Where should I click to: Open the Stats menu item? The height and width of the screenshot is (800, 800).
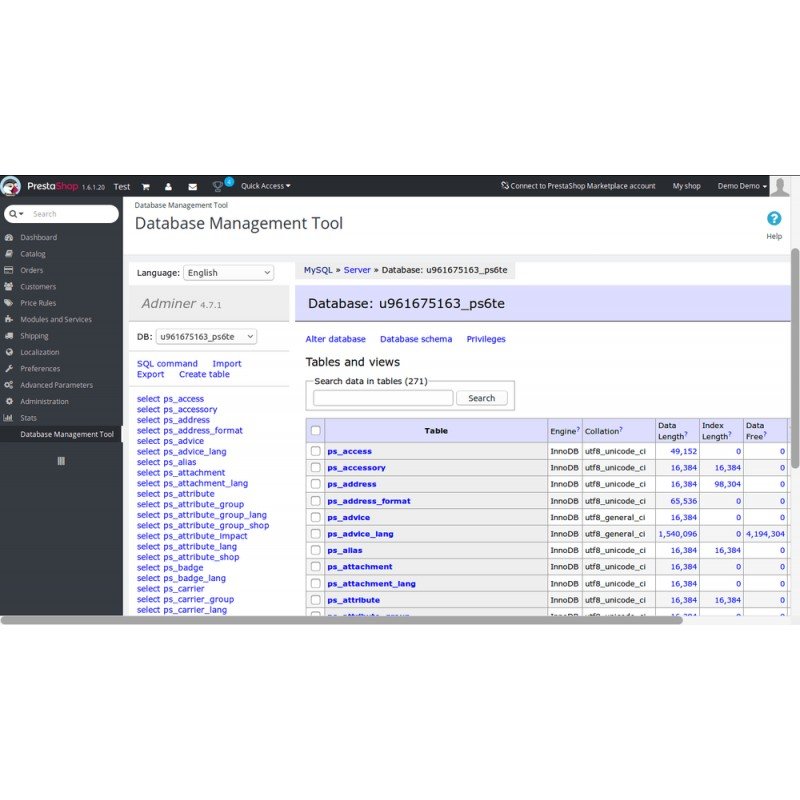29,418
